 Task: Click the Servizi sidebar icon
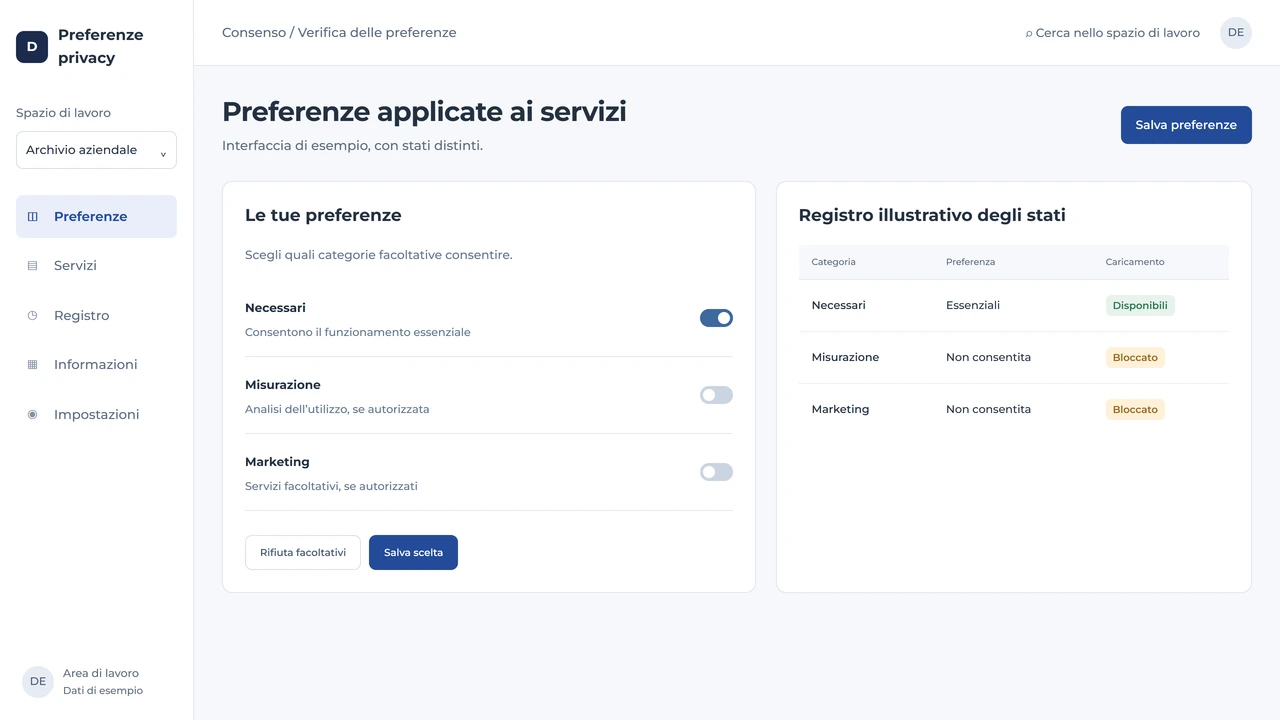coord(32,266)
